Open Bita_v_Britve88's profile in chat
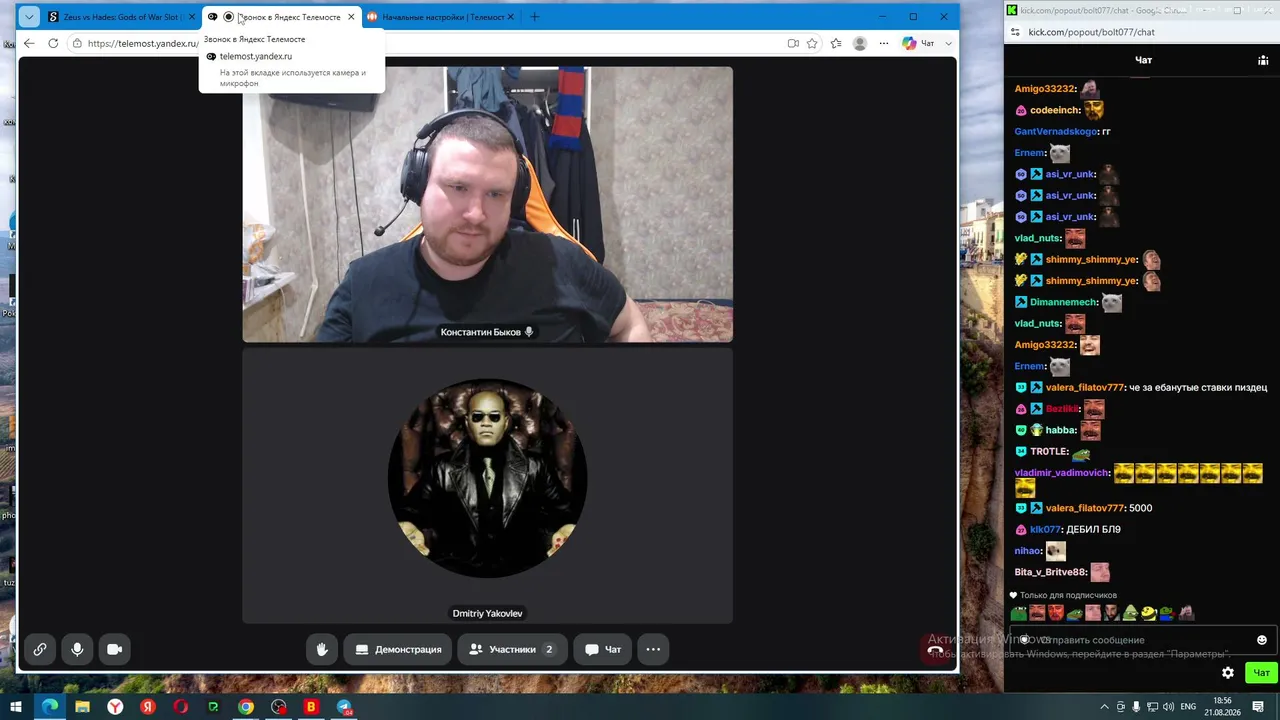 pyautogui.click(x=1050, y=573)
